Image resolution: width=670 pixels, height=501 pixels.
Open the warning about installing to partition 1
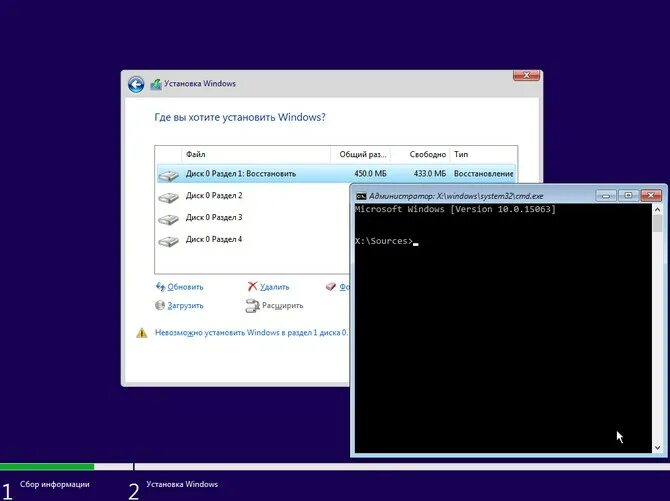pos(251,333)
